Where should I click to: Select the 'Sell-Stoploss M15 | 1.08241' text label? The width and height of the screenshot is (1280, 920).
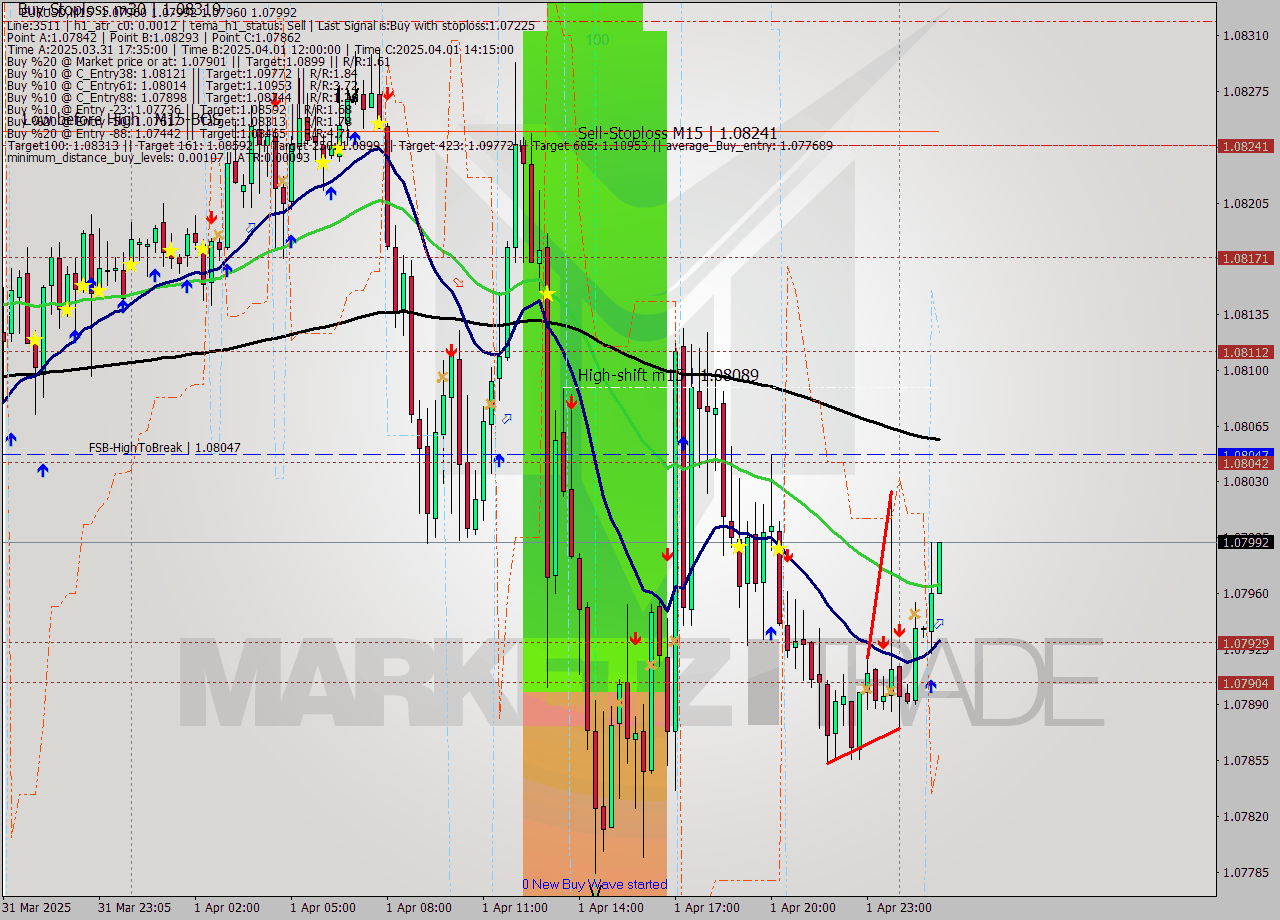679,130
